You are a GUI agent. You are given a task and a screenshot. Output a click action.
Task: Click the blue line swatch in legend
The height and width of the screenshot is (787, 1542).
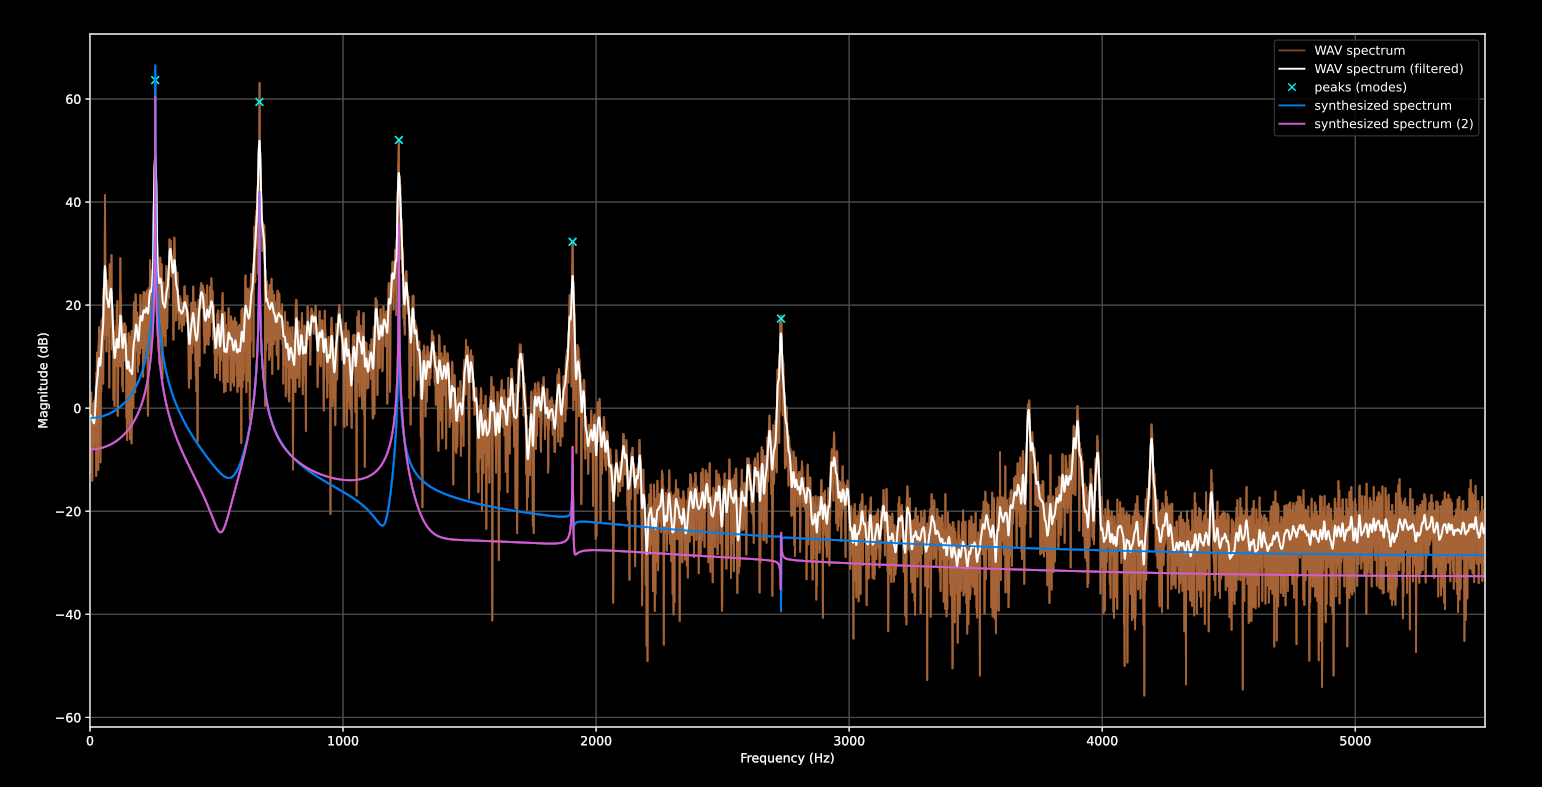click(1291, 106)
